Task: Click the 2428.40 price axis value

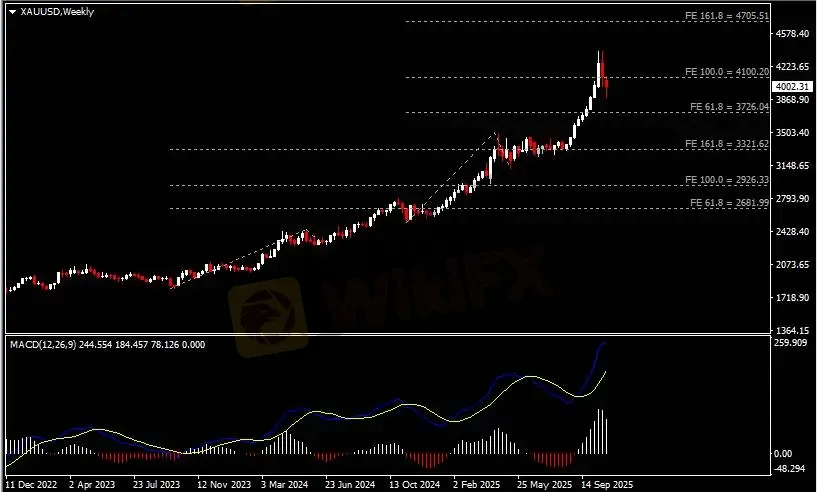Action: [x=792, y=231]
